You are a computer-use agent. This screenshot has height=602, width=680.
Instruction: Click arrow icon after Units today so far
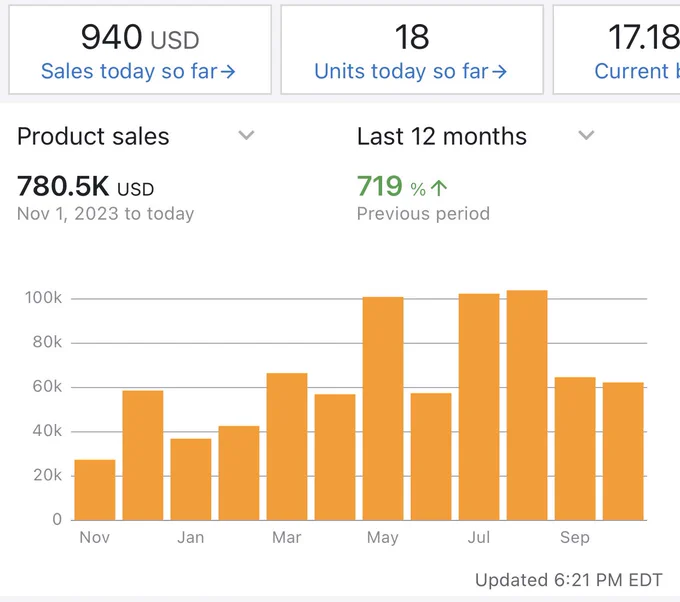pos(500,72)
